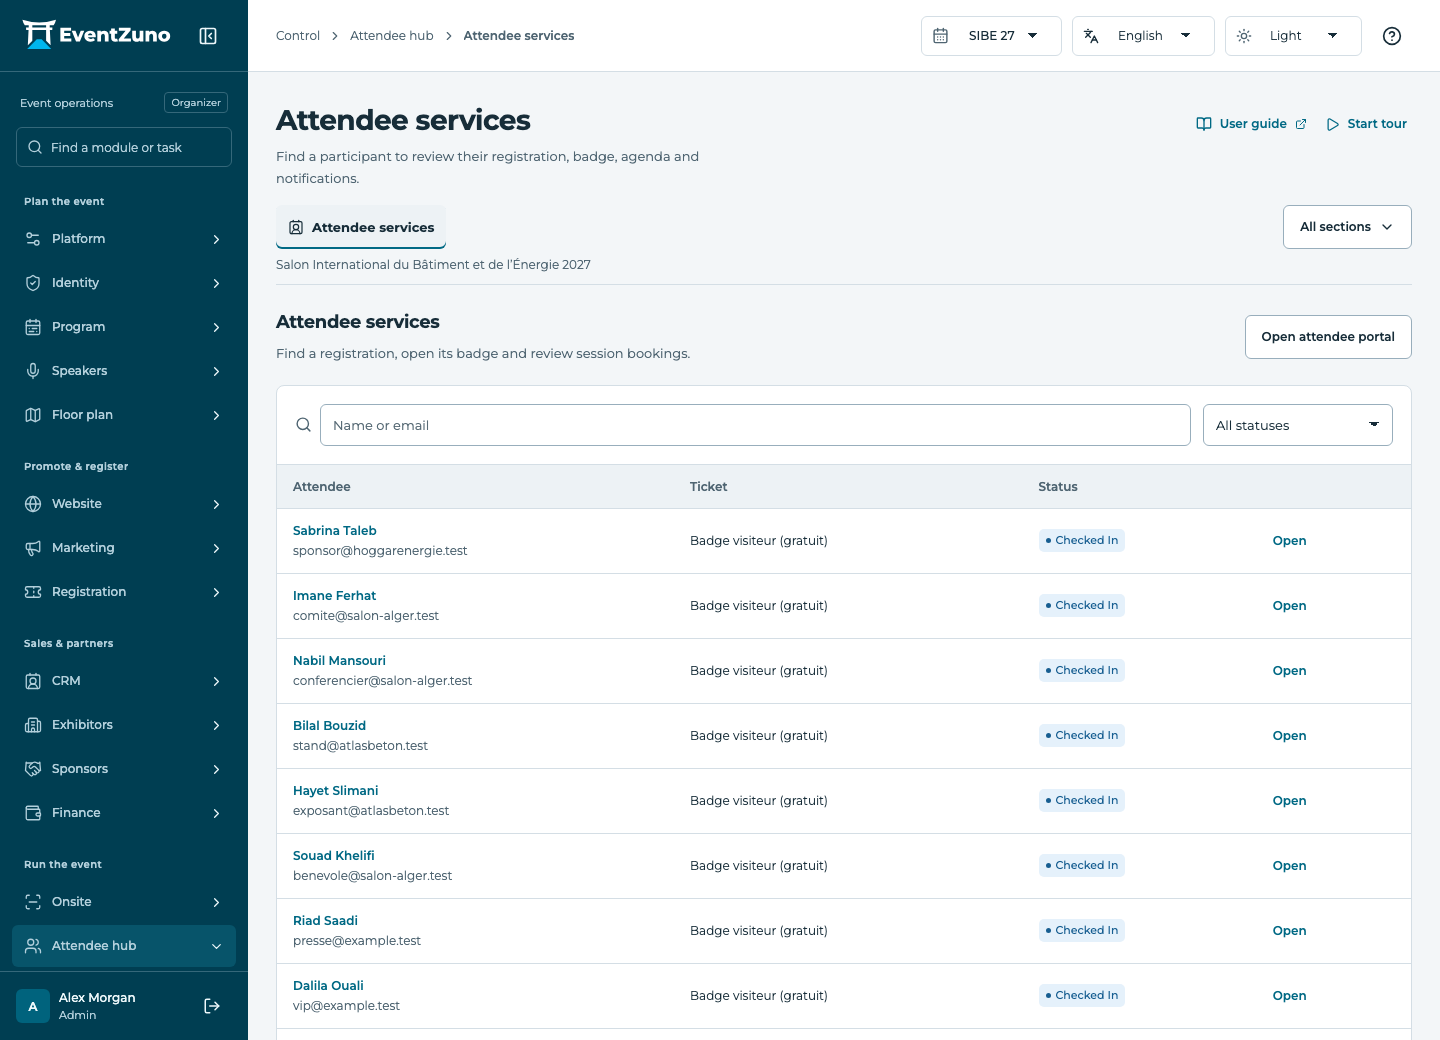The image size is (1440, 1040).
Task: Click the search magnifier icon by Name field
Action: [x=304, y=425]
